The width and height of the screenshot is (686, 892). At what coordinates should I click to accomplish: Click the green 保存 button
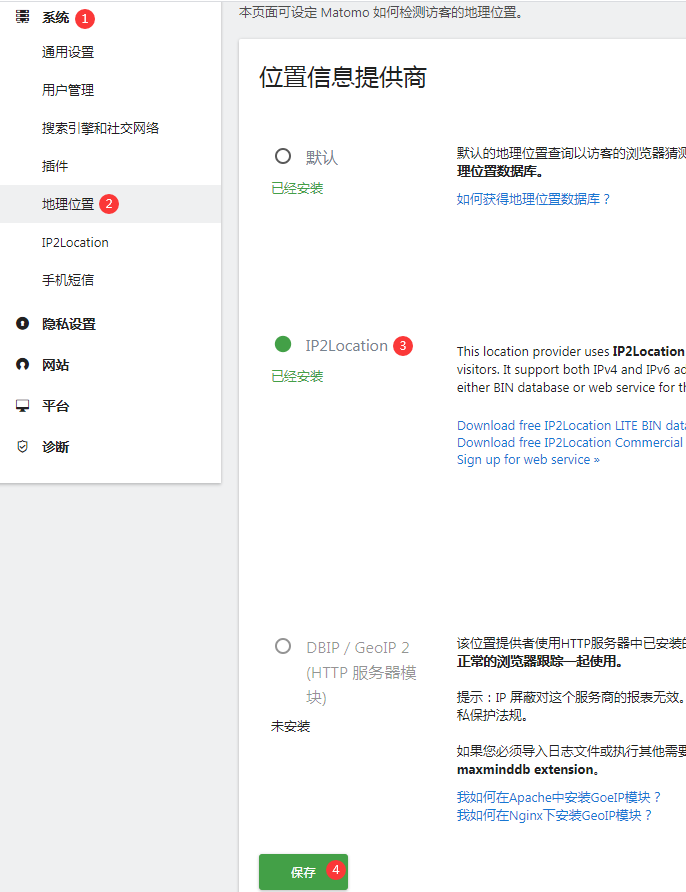click(303, 872)
